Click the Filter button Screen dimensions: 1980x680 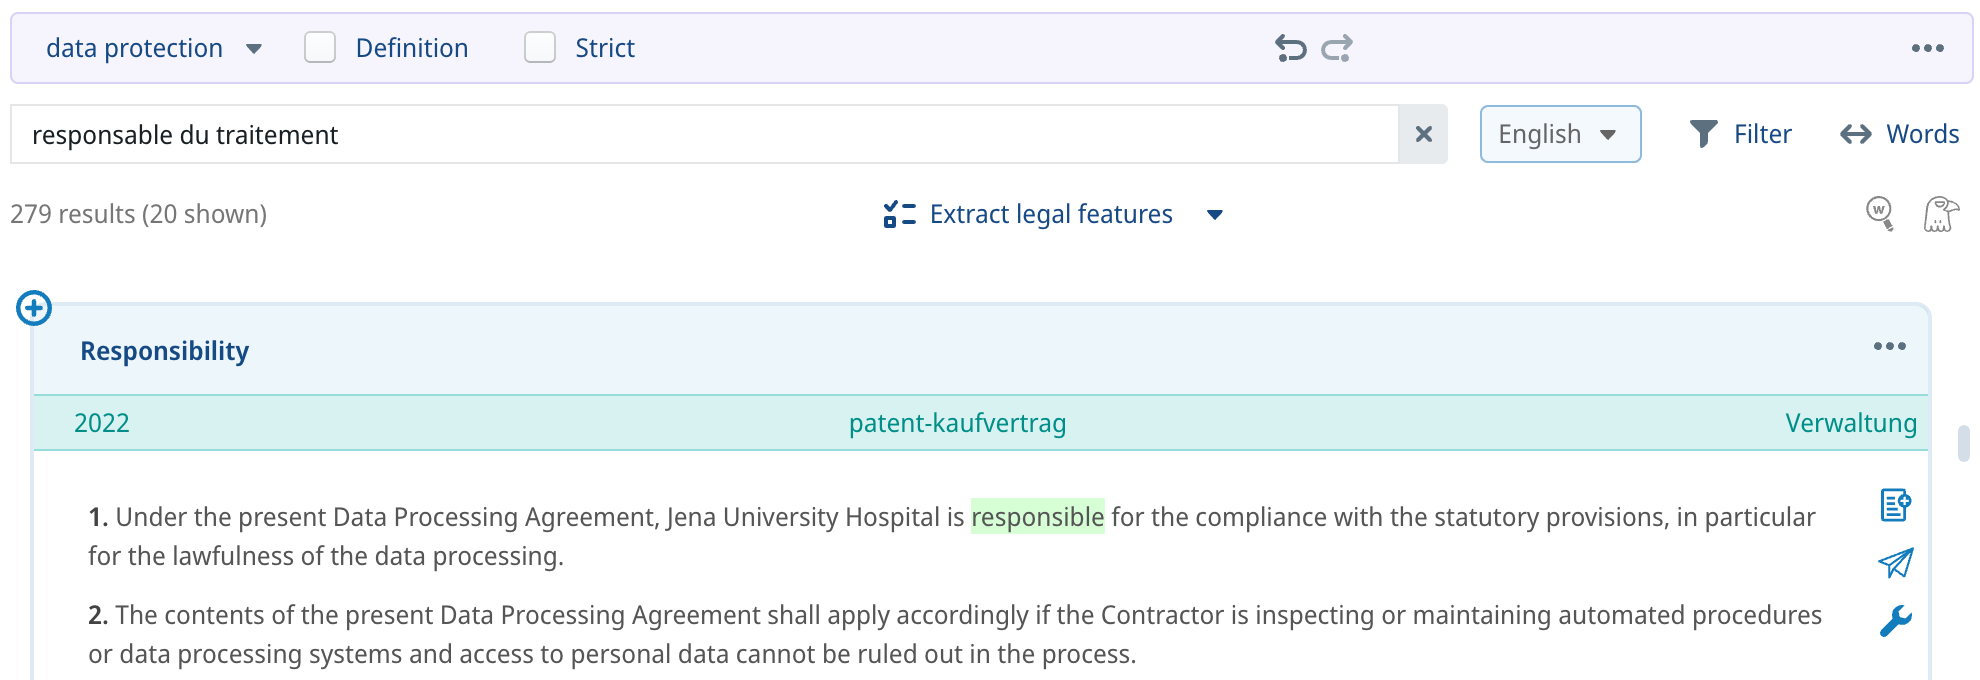tap(1740, 134)
